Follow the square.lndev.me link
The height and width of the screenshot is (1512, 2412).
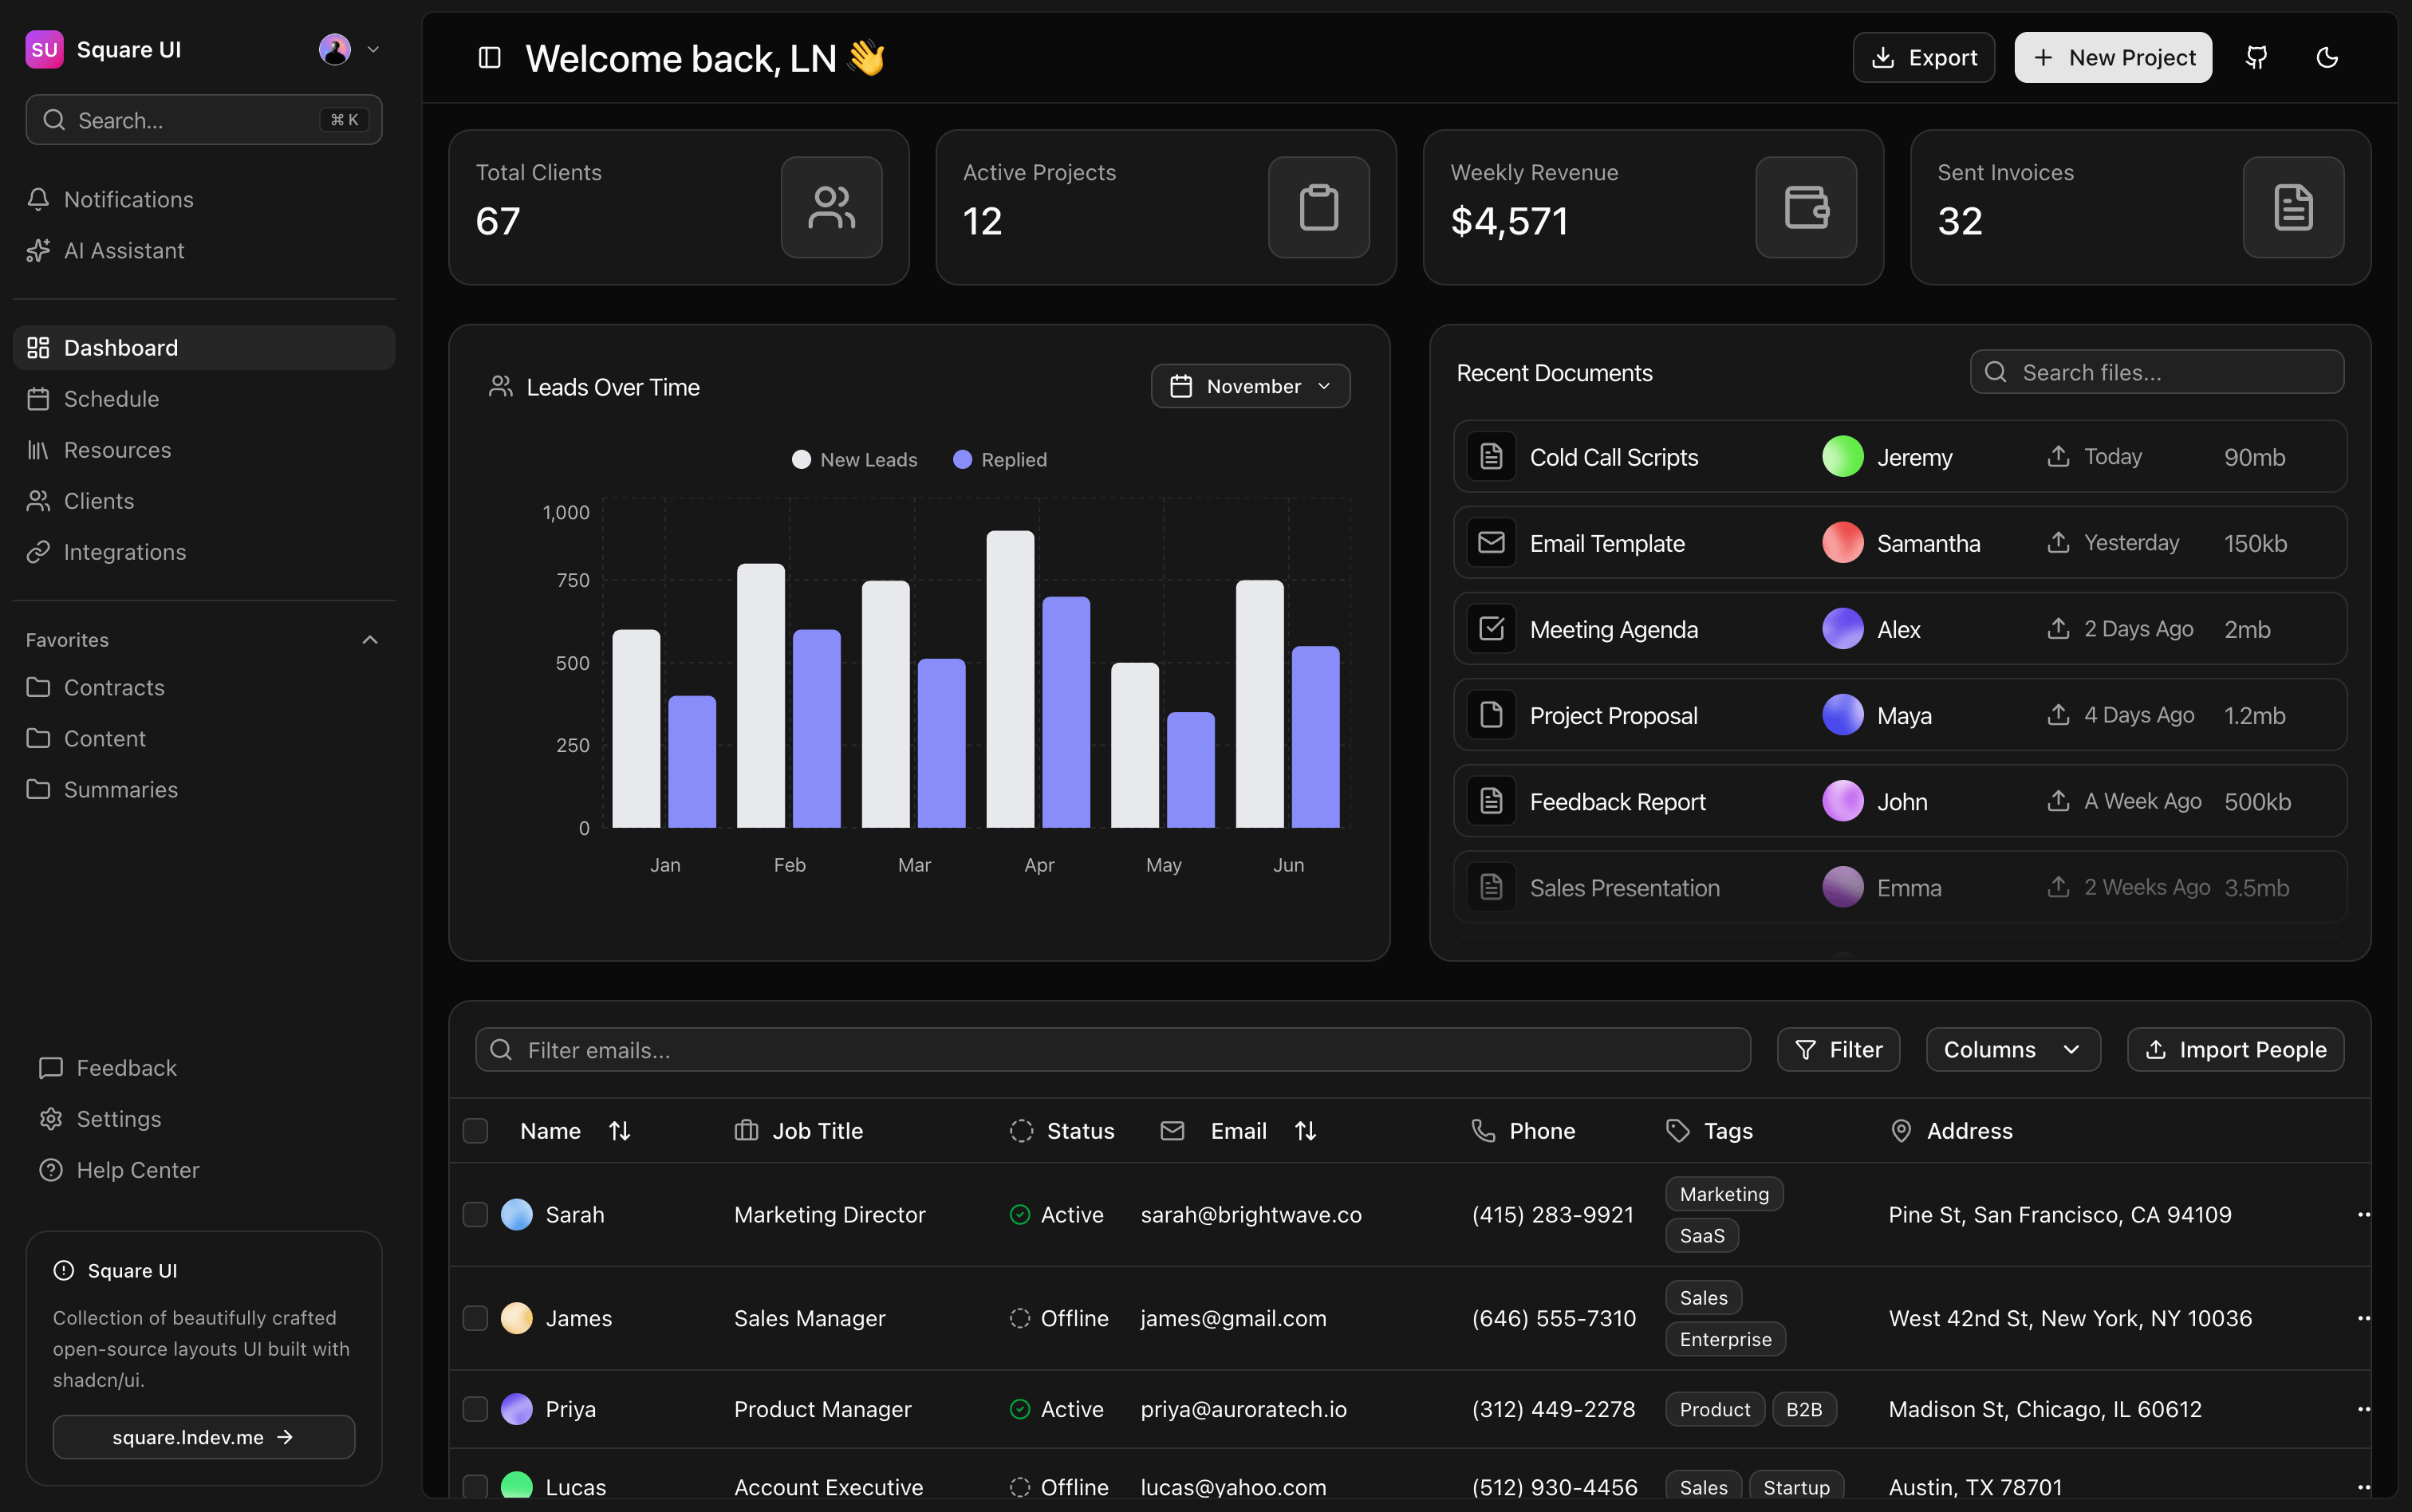click(203, 1437)
